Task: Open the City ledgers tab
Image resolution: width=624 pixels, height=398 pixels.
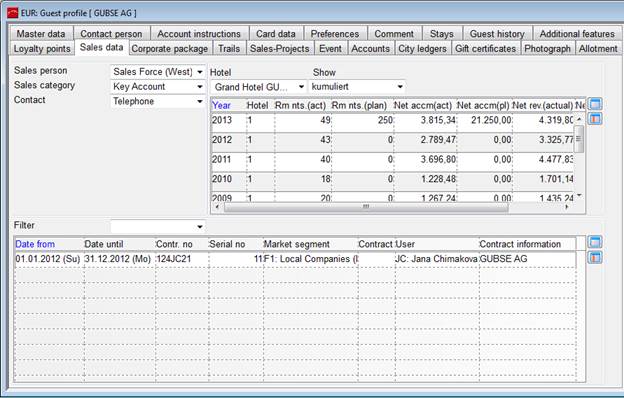Action: point(422,49)
